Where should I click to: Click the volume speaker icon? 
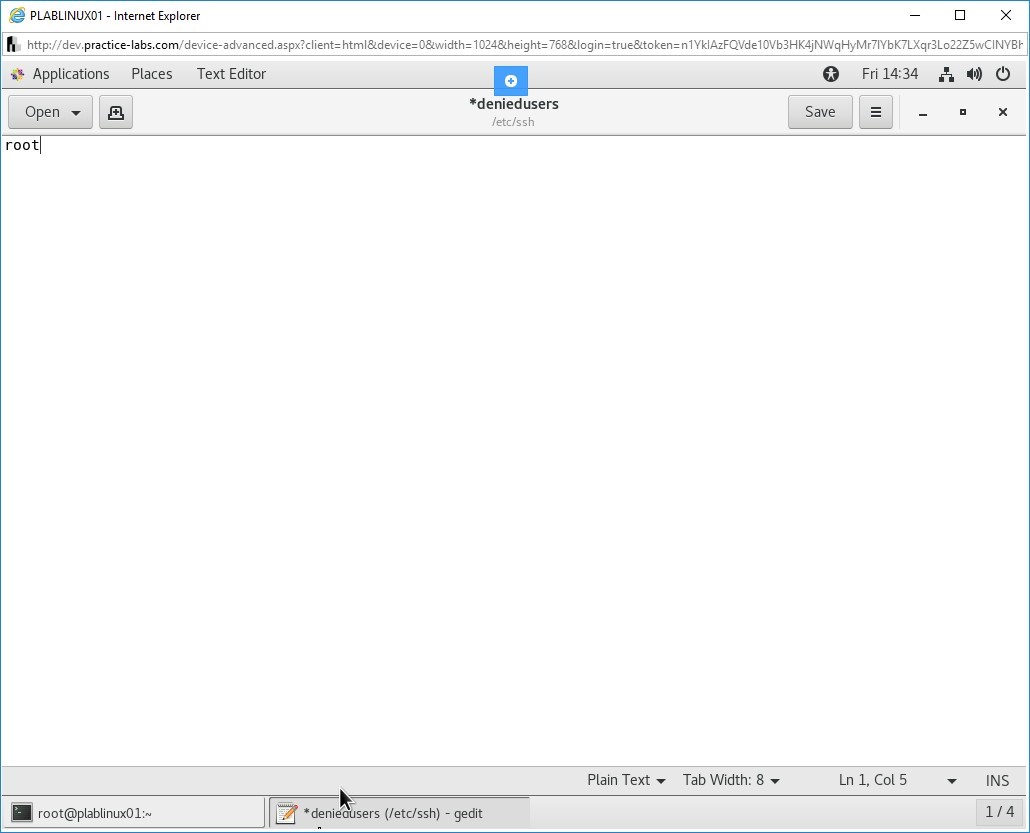point(974,74)
